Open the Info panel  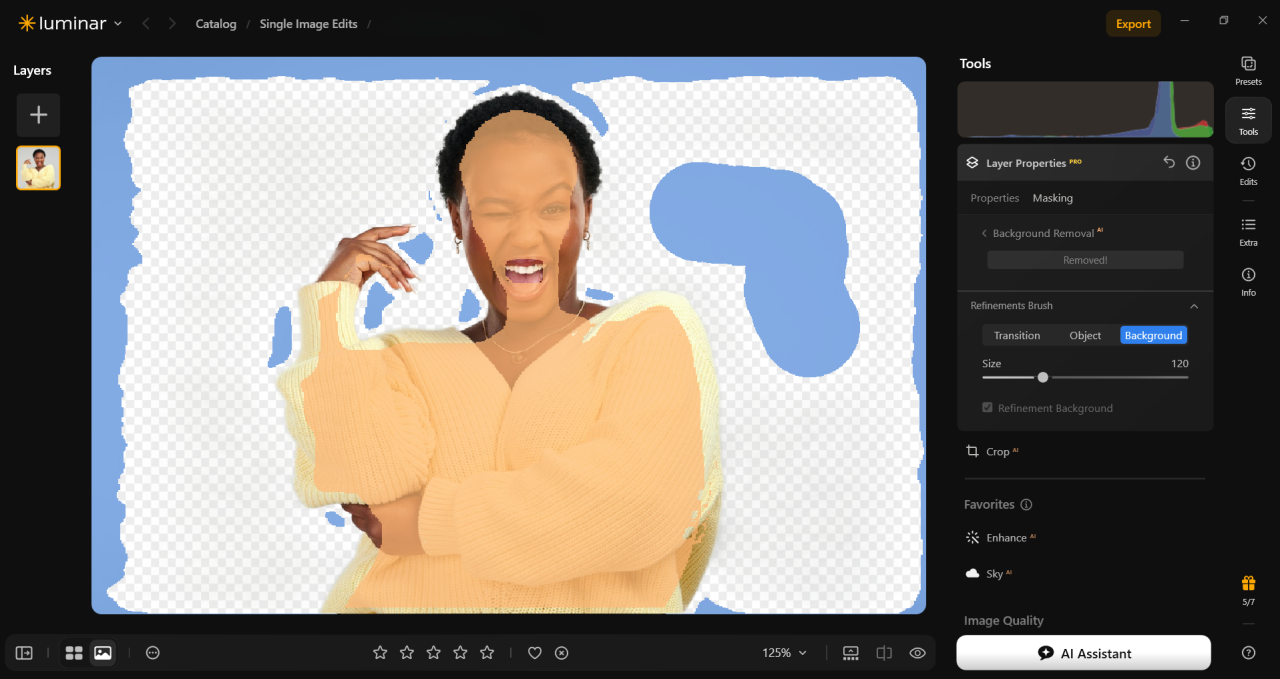(x=1248, y=282)
